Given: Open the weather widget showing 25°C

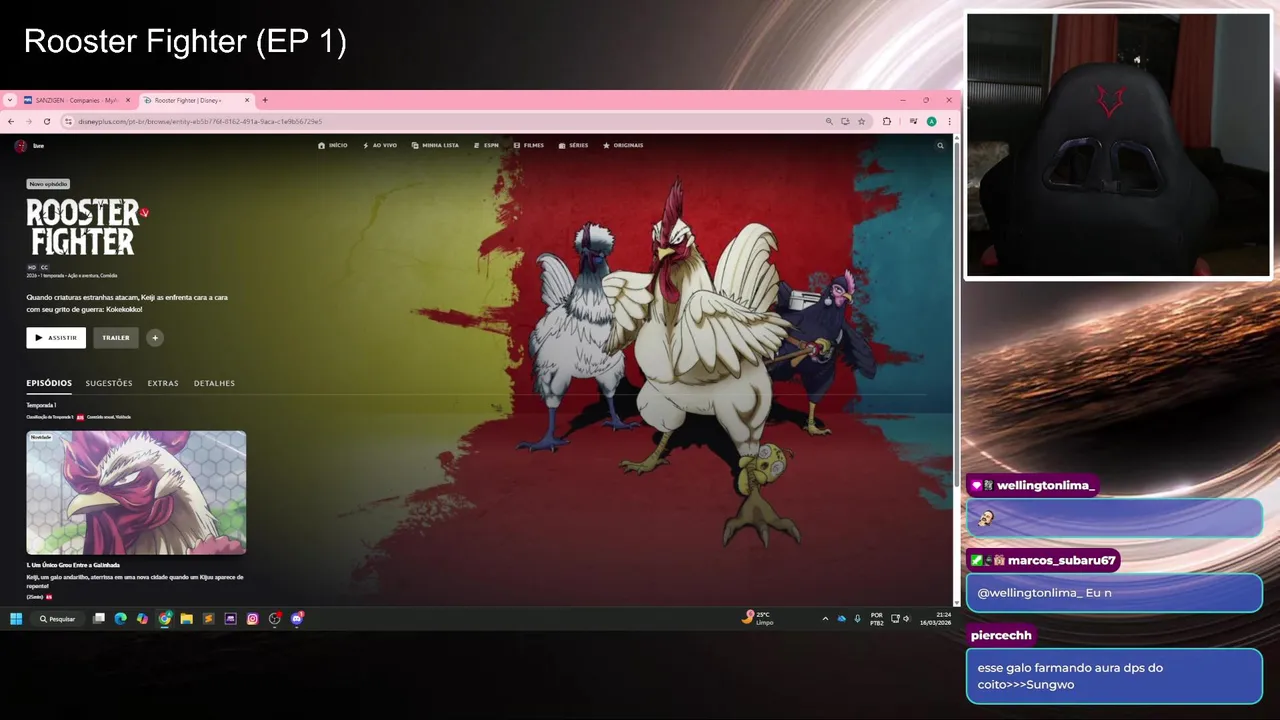Looking at the screenshot, I should point(759,618).
